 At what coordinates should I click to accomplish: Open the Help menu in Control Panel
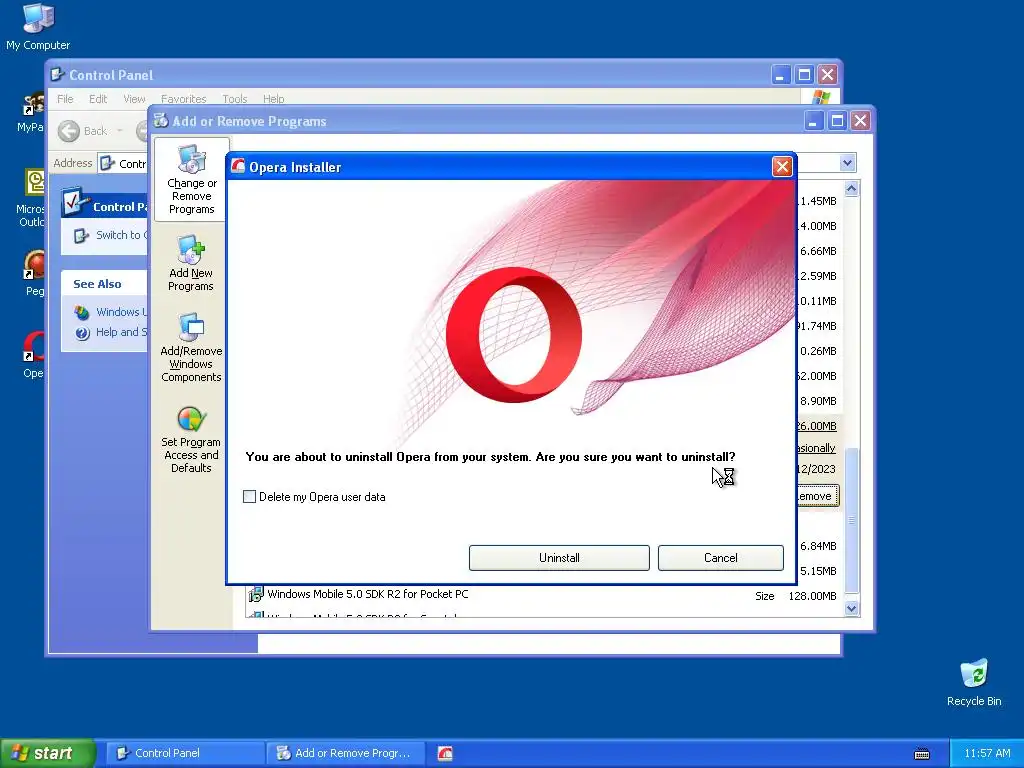(274, 99)
